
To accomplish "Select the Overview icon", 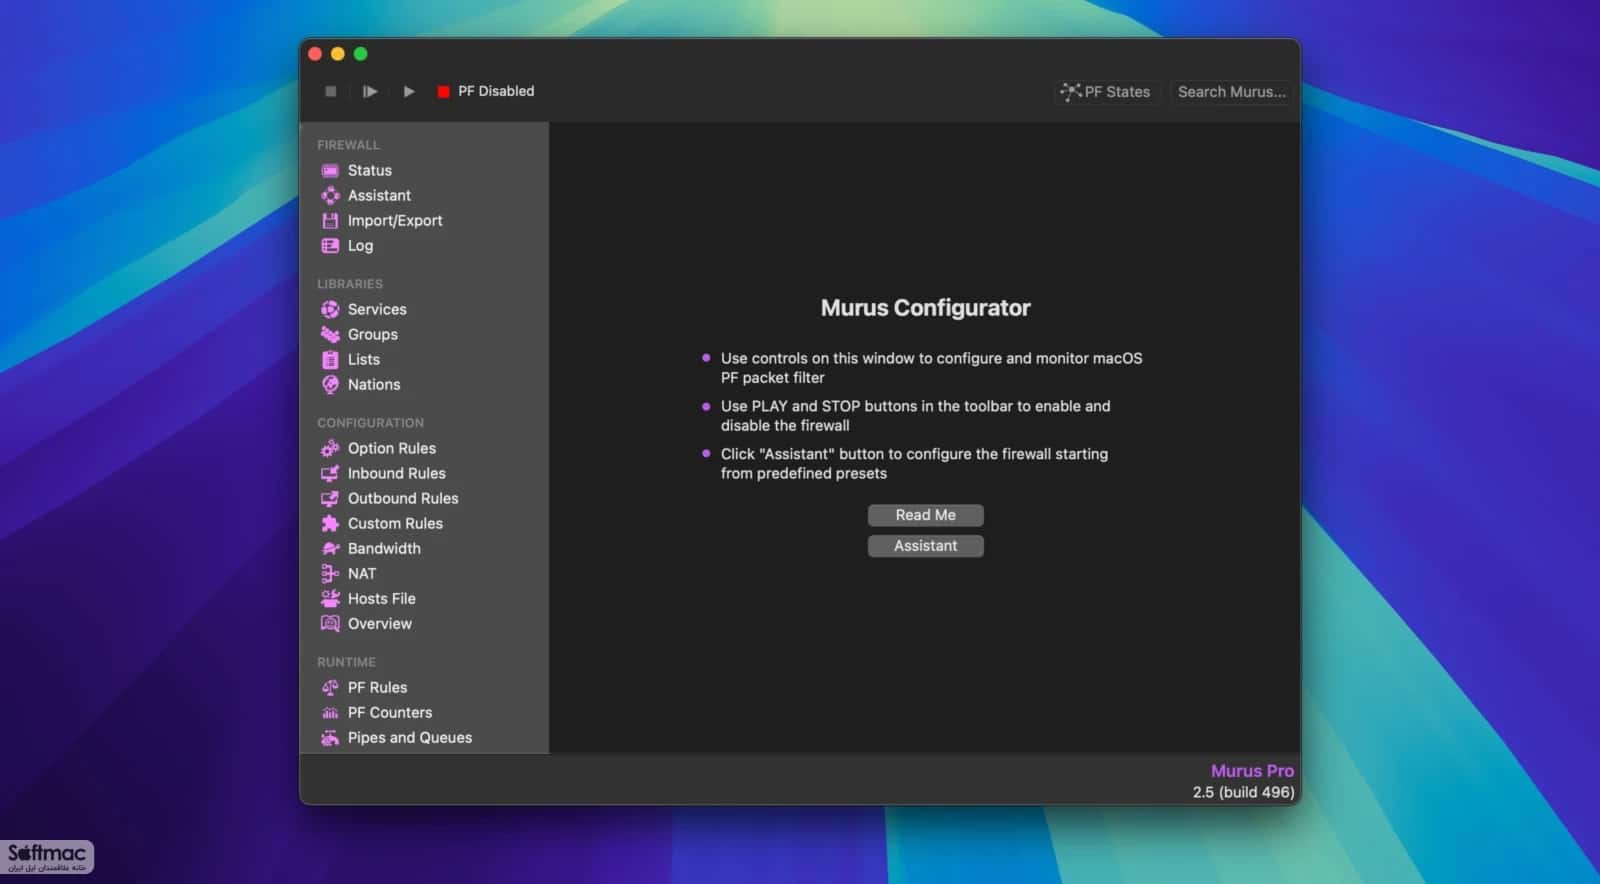I will click(x=330, y=624).
